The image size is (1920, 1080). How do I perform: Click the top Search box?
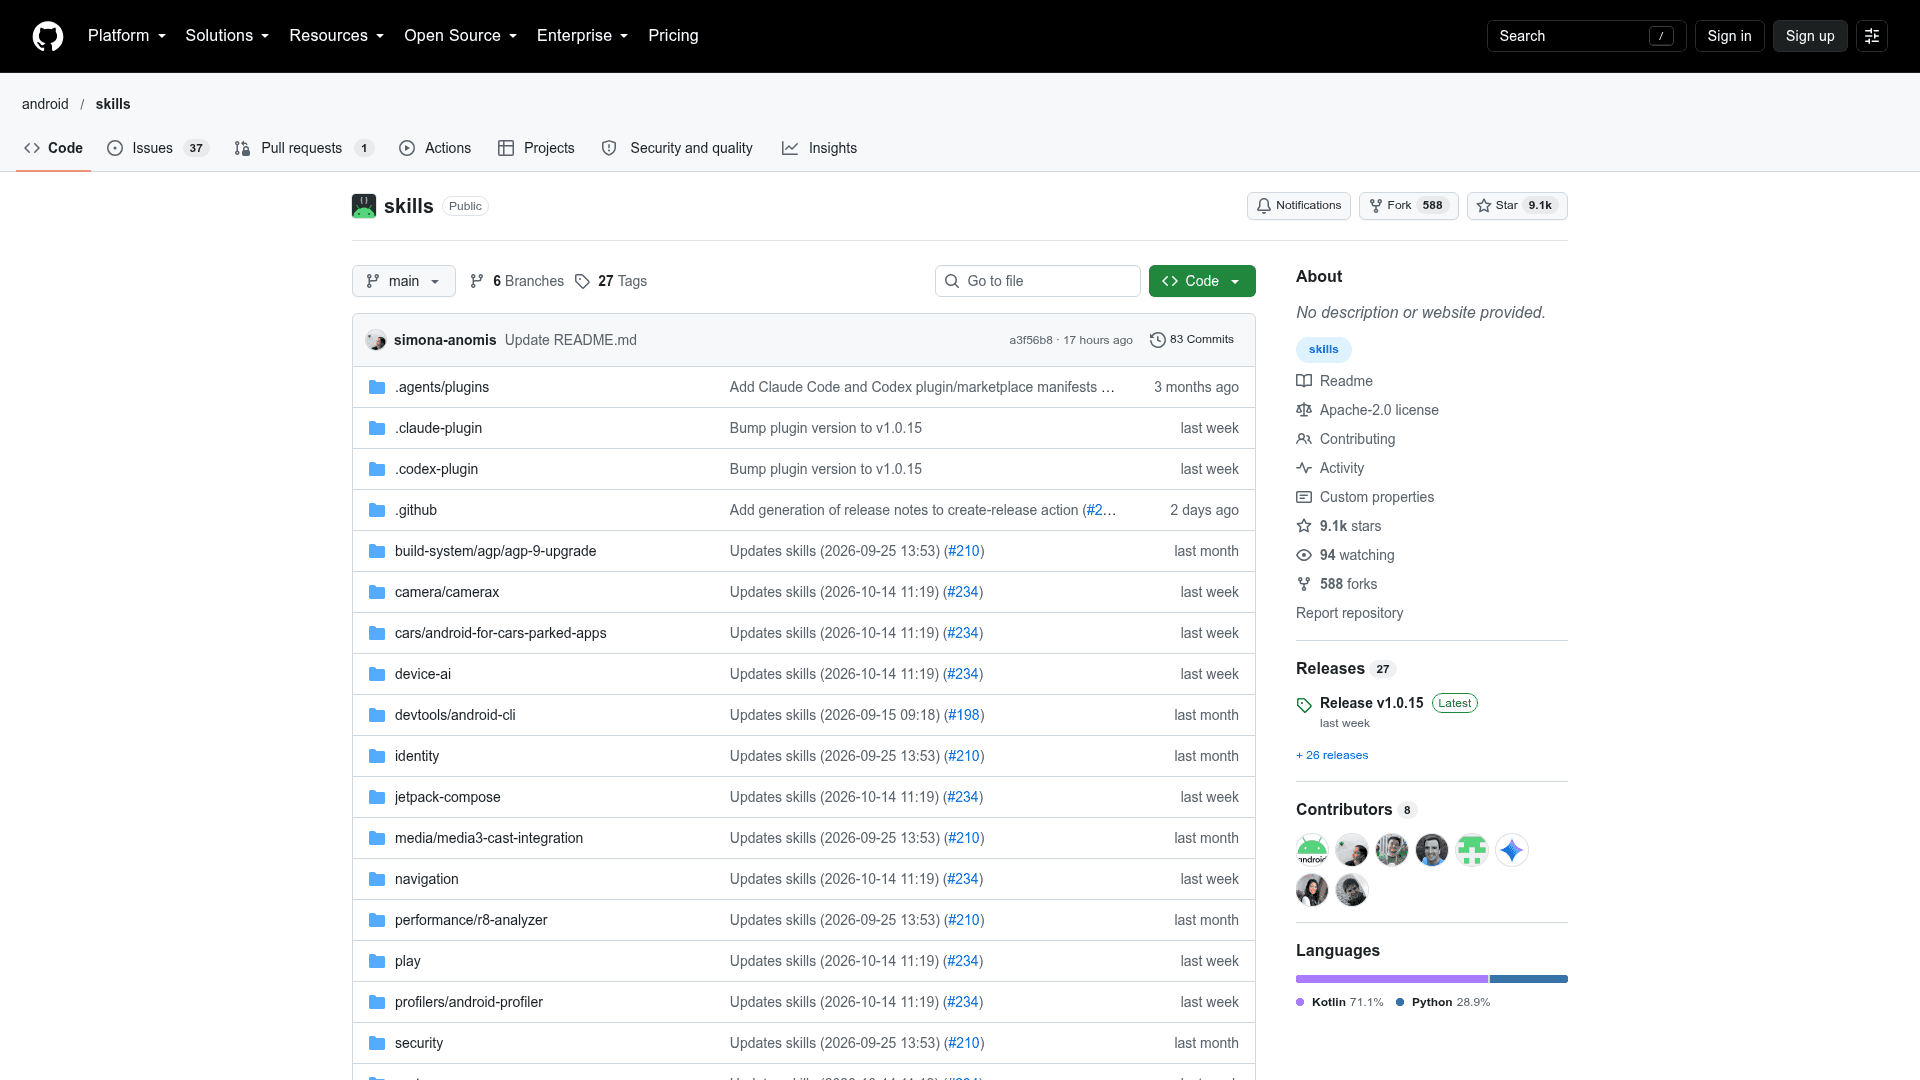(x=1586, y=36)
